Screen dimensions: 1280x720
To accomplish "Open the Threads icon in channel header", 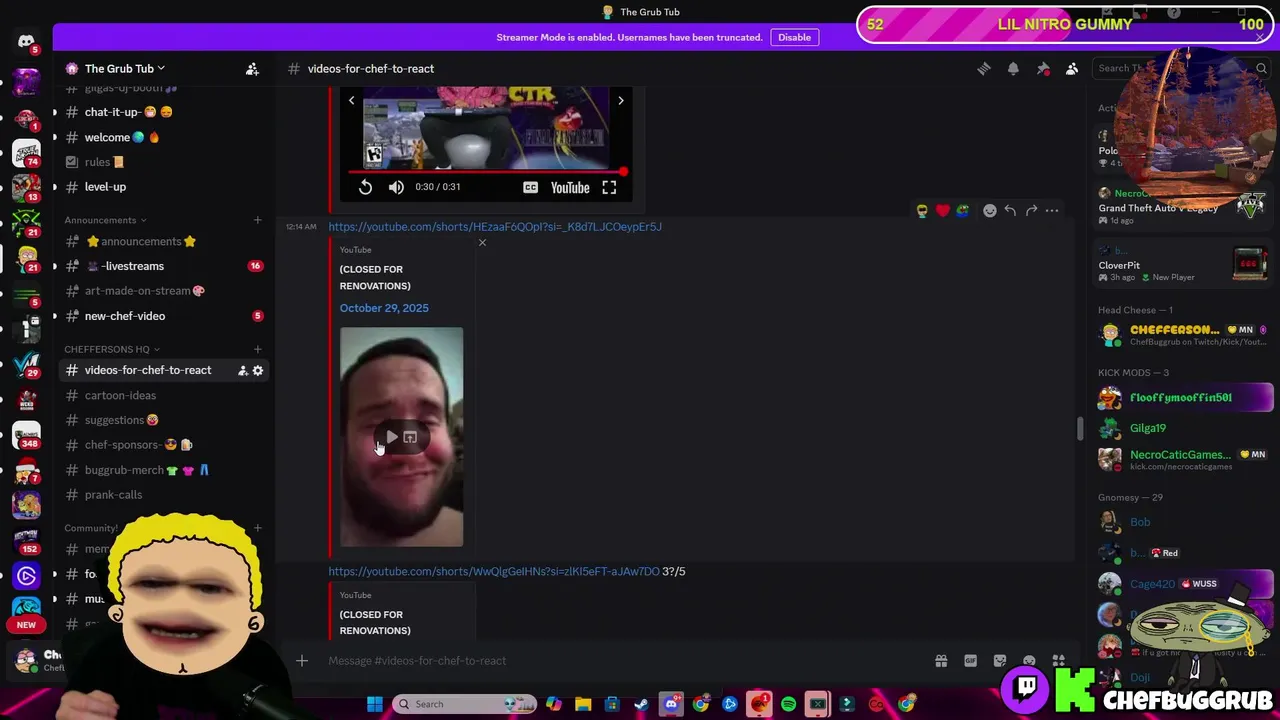I will pyautogui.click(x=984, y=68).
